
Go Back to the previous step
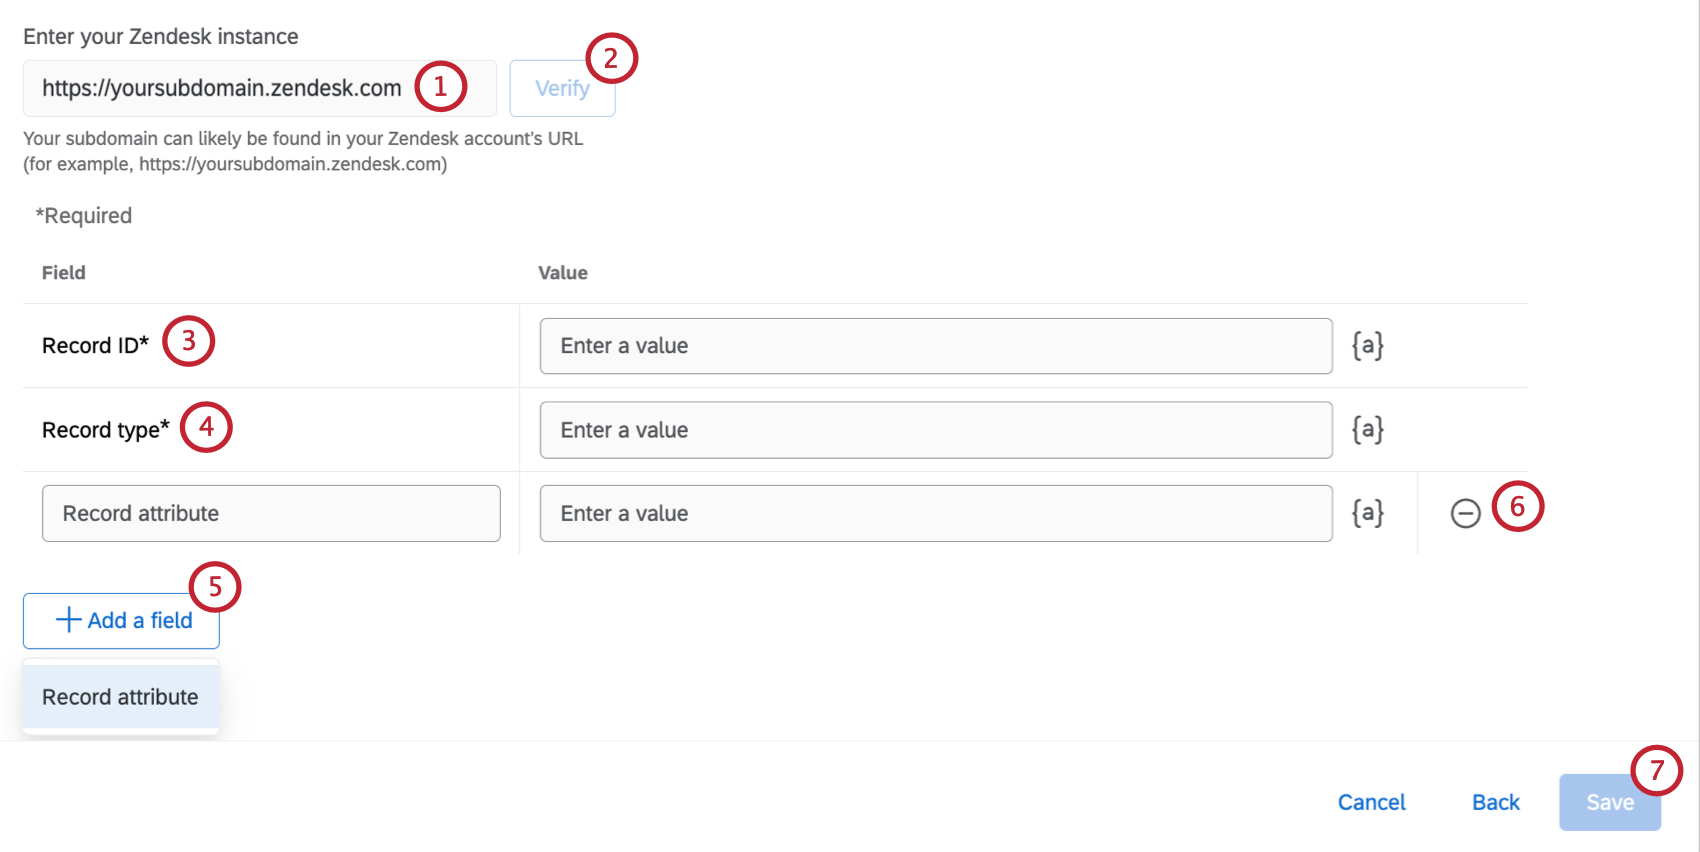pyautogui.click(x=1495, y=802)
